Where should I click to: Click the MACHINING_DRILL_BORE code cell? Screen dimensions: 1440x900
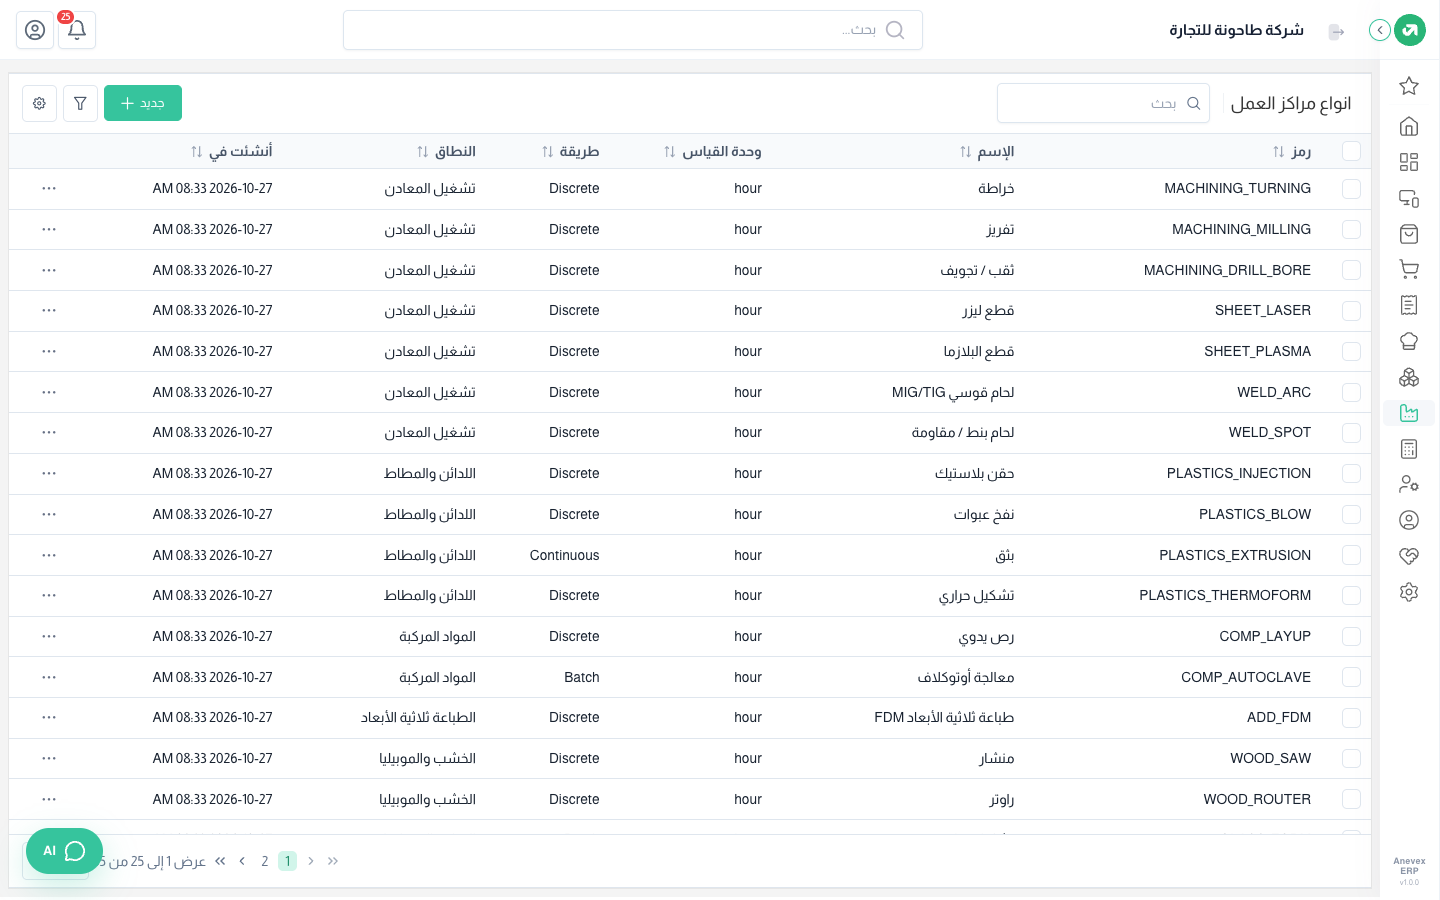(1227, 270)
